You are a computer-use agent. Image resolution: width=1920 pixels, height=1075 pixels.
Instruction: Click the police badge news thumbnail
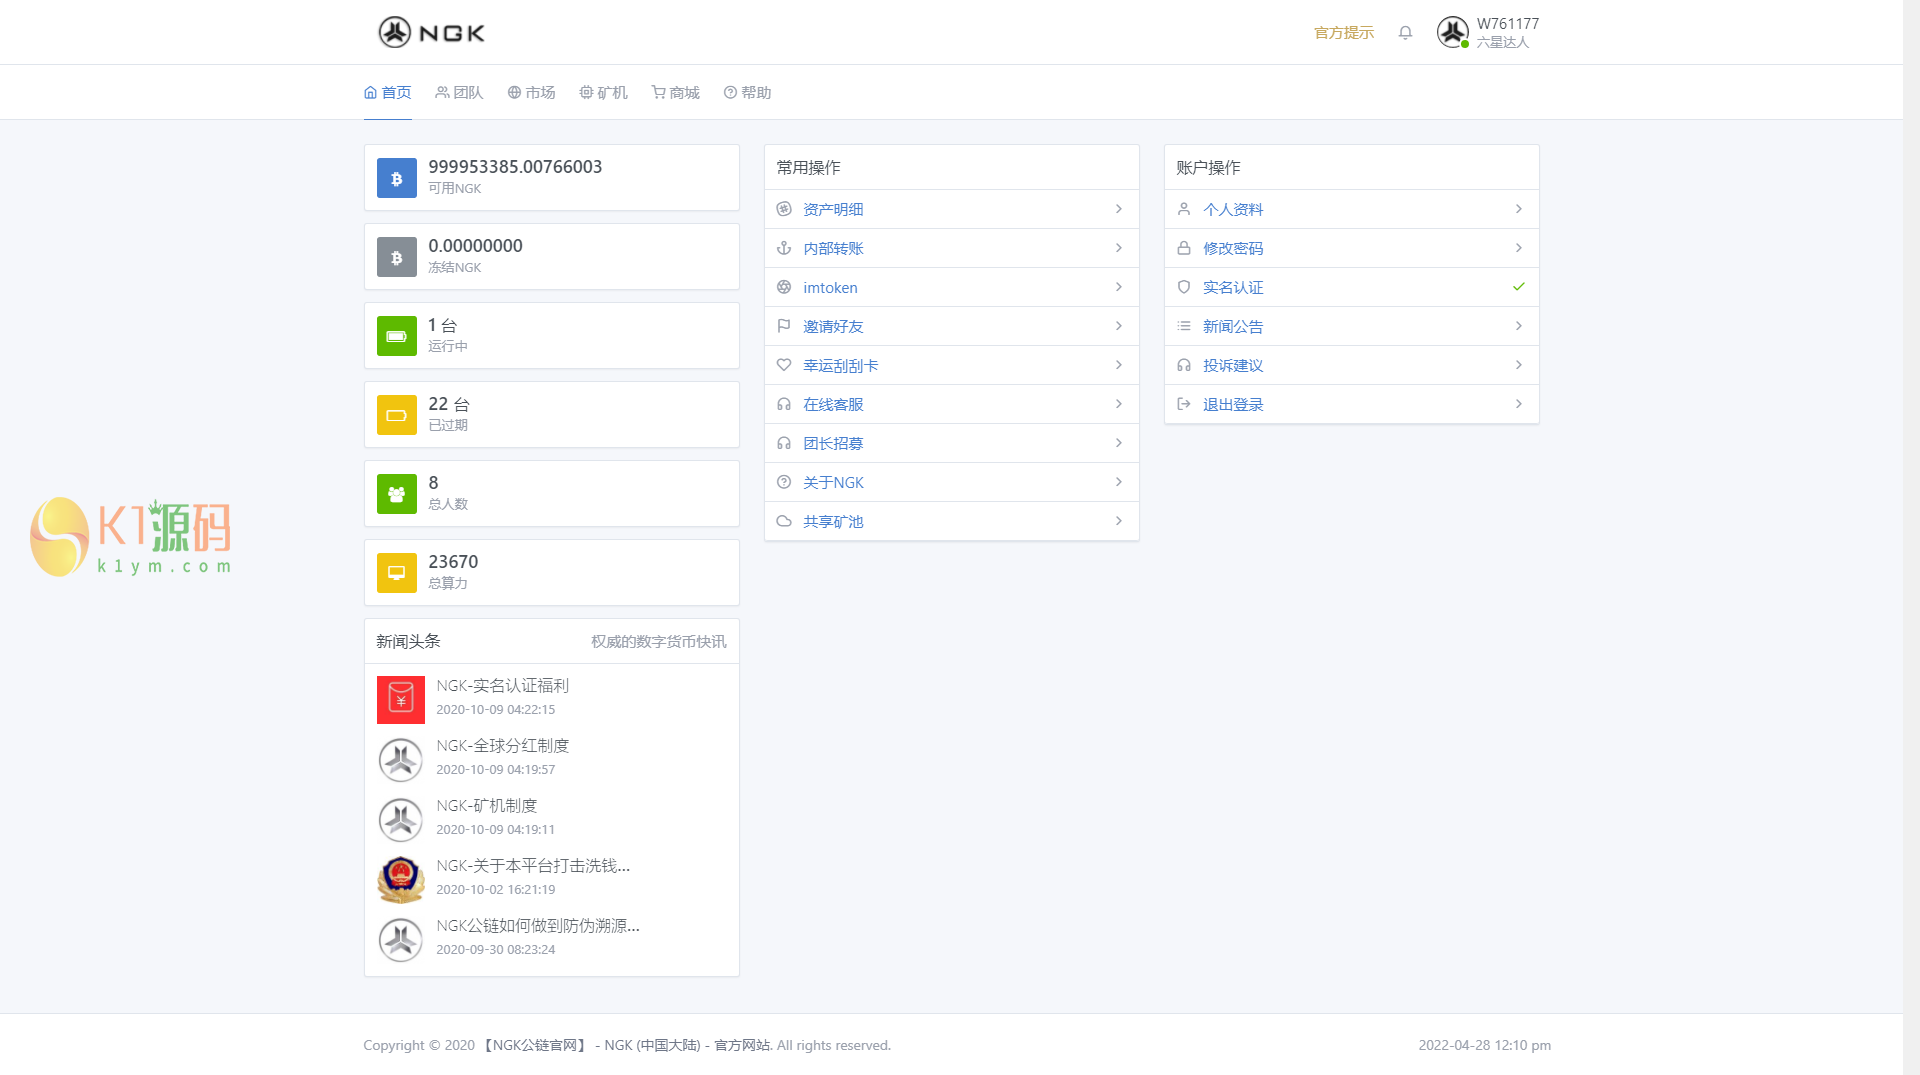pos(401,880)
